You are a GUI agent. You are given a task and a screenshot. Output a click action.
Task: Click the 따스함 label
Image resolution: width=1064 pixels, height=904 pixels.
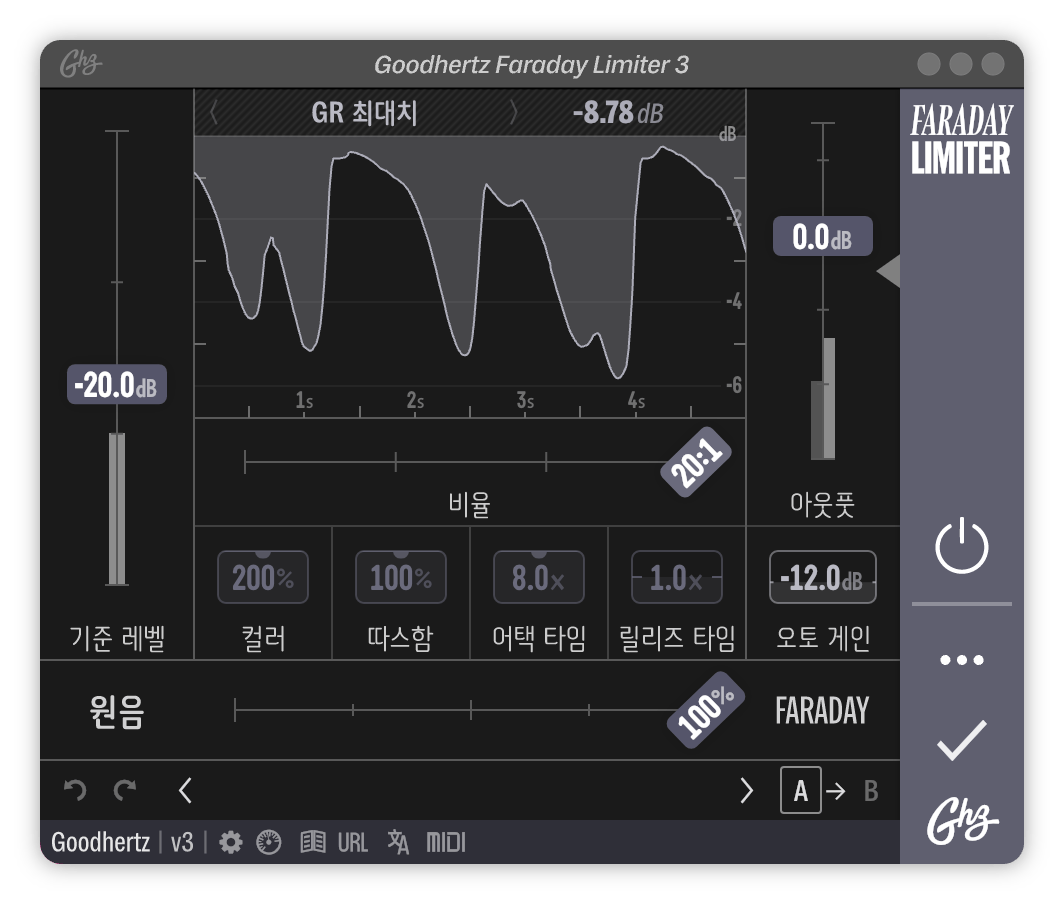pyautogui.click(x=400, y=638)
